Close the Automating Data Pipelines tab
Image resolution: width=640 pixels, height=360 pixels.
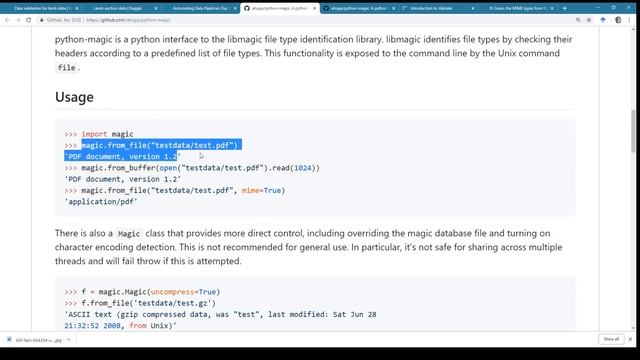235,8
